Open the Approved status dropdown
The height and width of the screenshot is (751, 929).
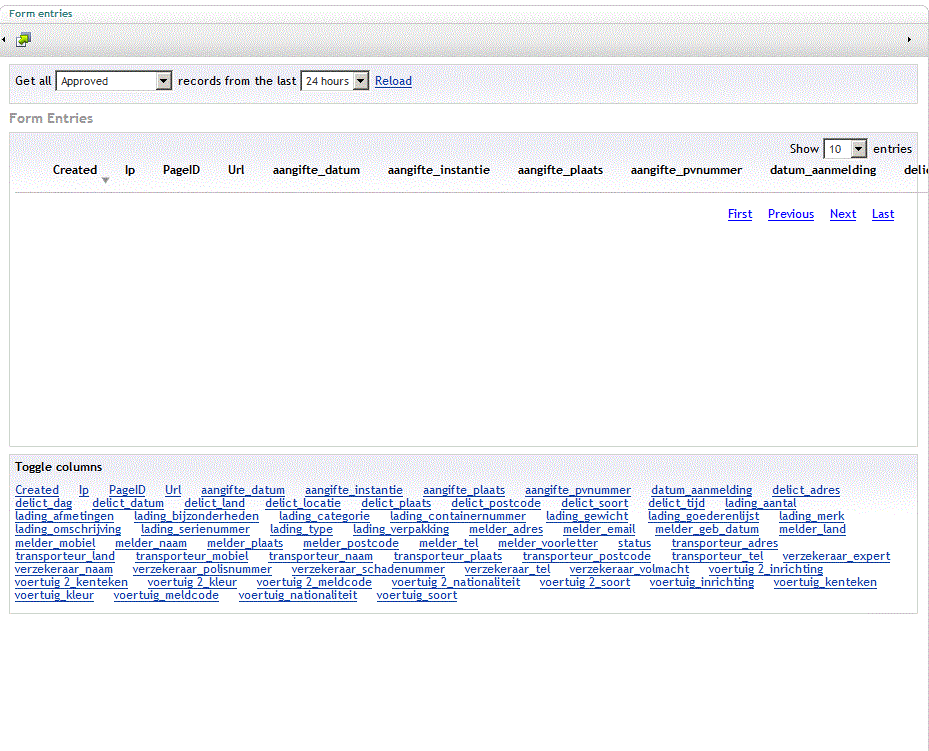[x=114, y=81]
